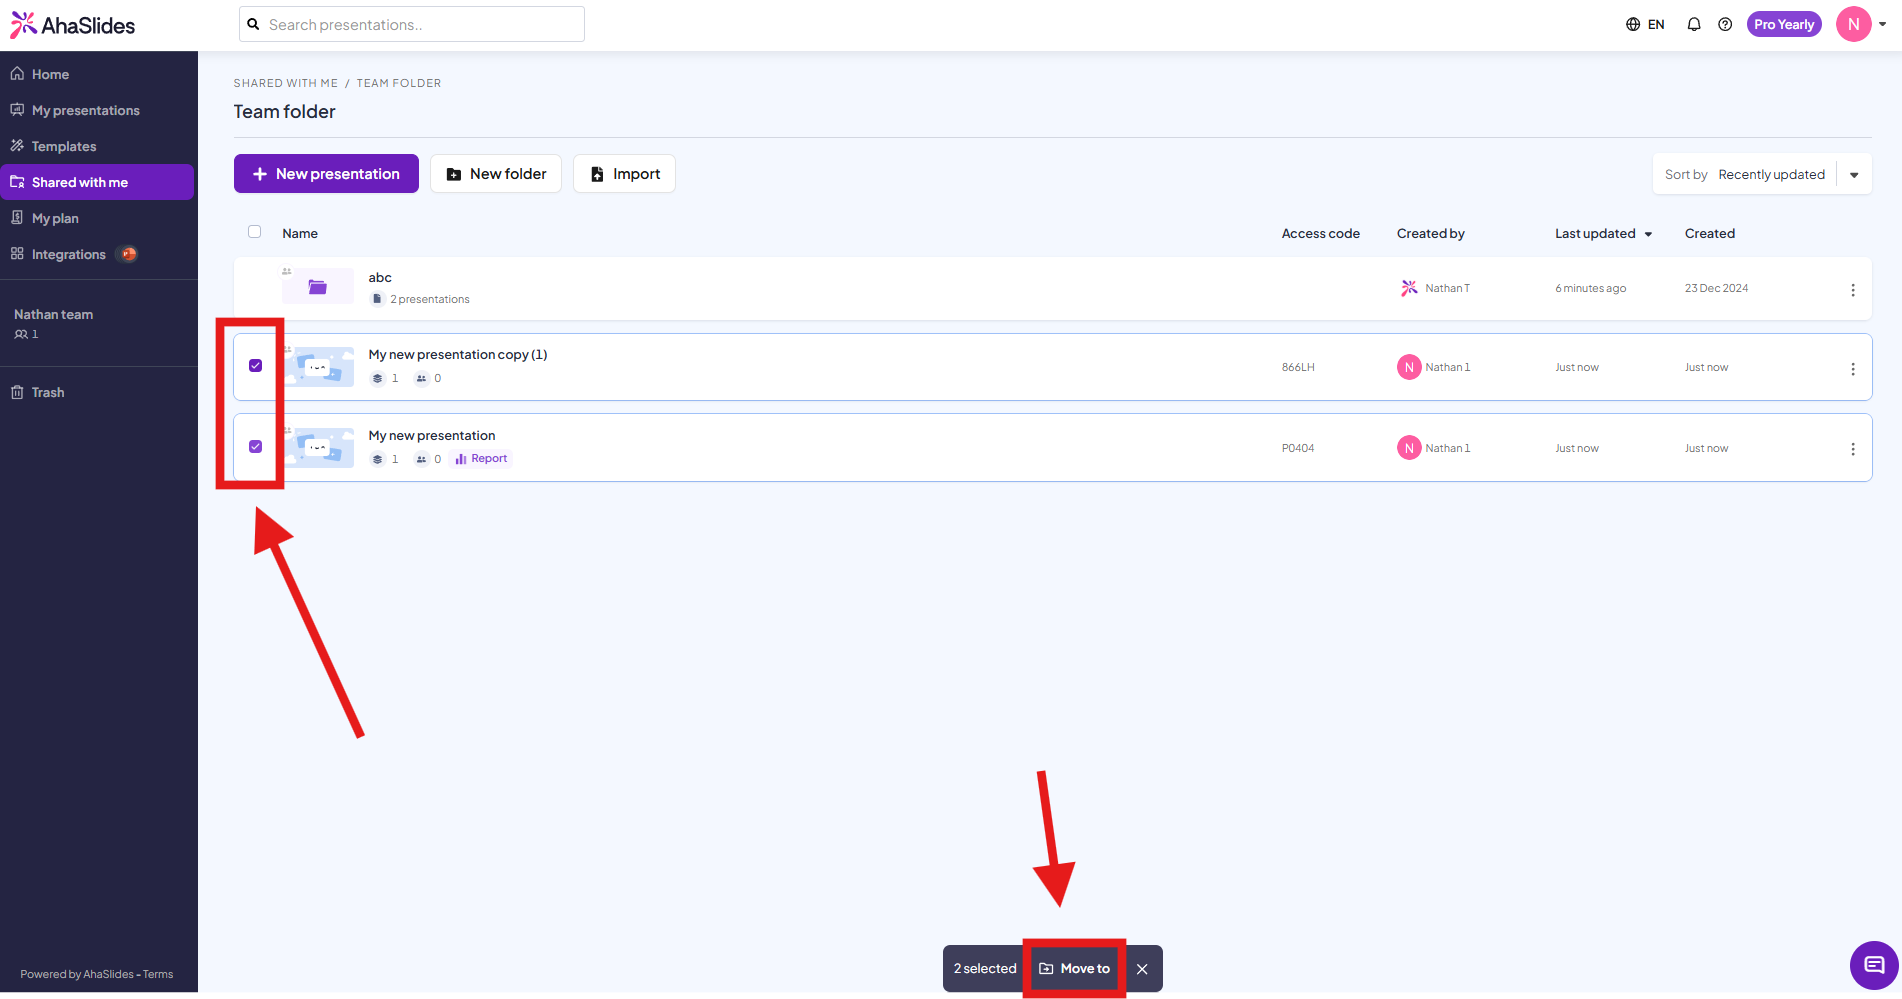Click the title My new presentation copy (1)

pyautogui.click(x=458, y=354)
